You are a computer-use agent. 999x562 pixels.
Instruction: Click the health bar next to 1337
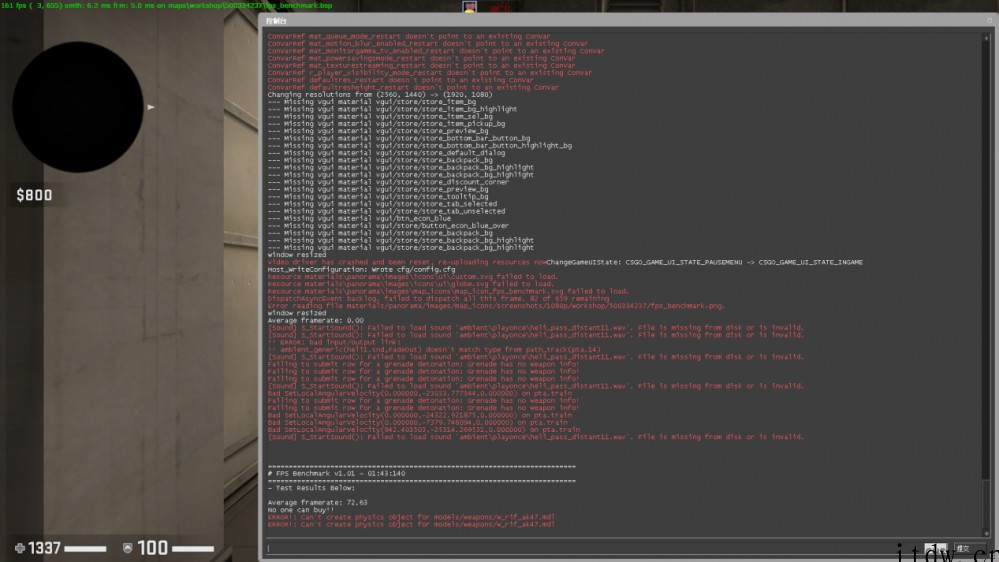85,549
